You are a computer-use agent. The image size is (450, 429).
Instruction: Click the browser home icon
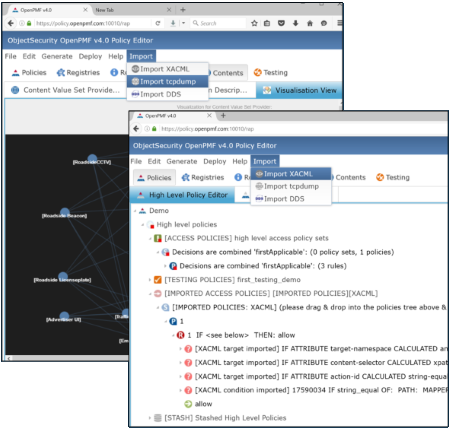click(x=310, y=23)
